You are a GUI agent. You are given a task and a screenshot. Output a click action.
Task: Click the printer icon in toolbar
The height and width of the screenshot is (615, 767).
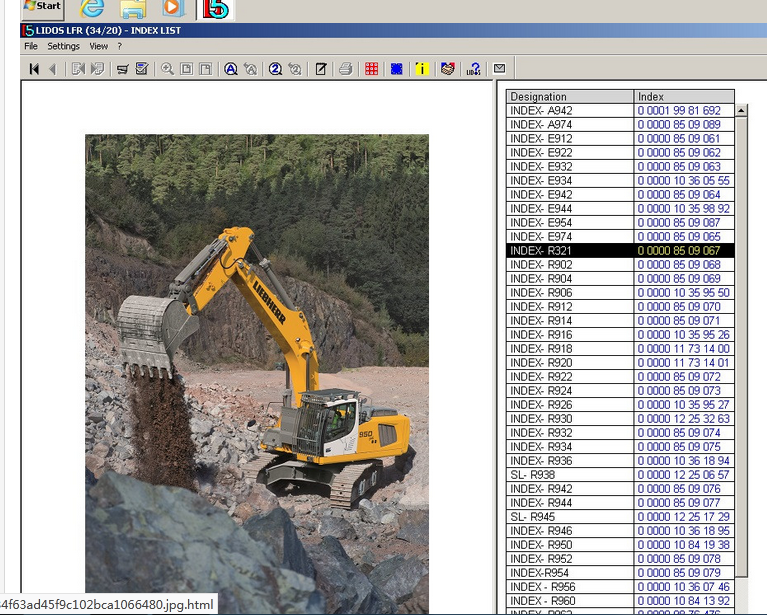[345, 69]
